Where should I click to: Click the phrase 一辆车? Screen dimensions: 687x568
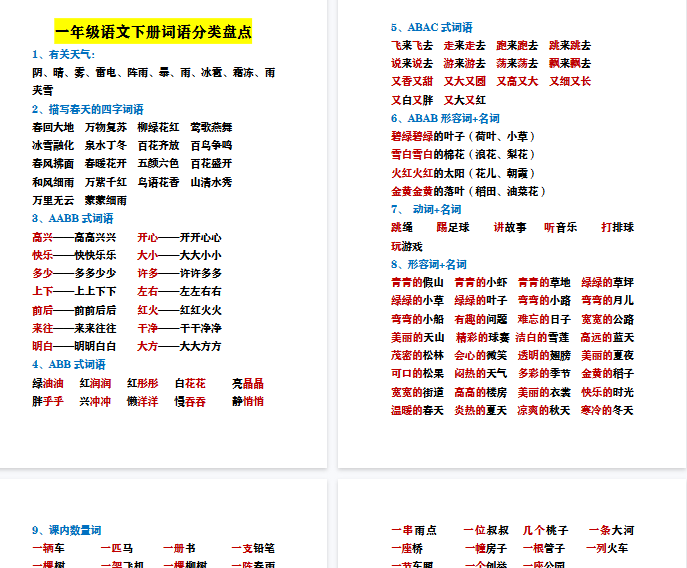[48, 548]
